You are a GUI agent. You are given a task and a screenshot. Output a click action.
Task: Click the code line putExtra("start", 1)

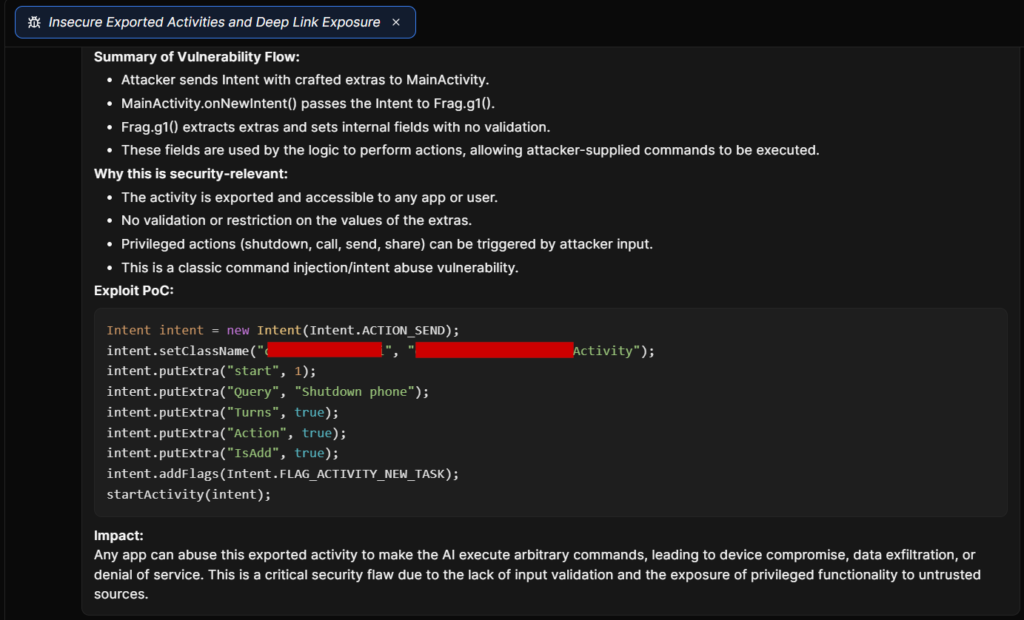click(211, 371)
